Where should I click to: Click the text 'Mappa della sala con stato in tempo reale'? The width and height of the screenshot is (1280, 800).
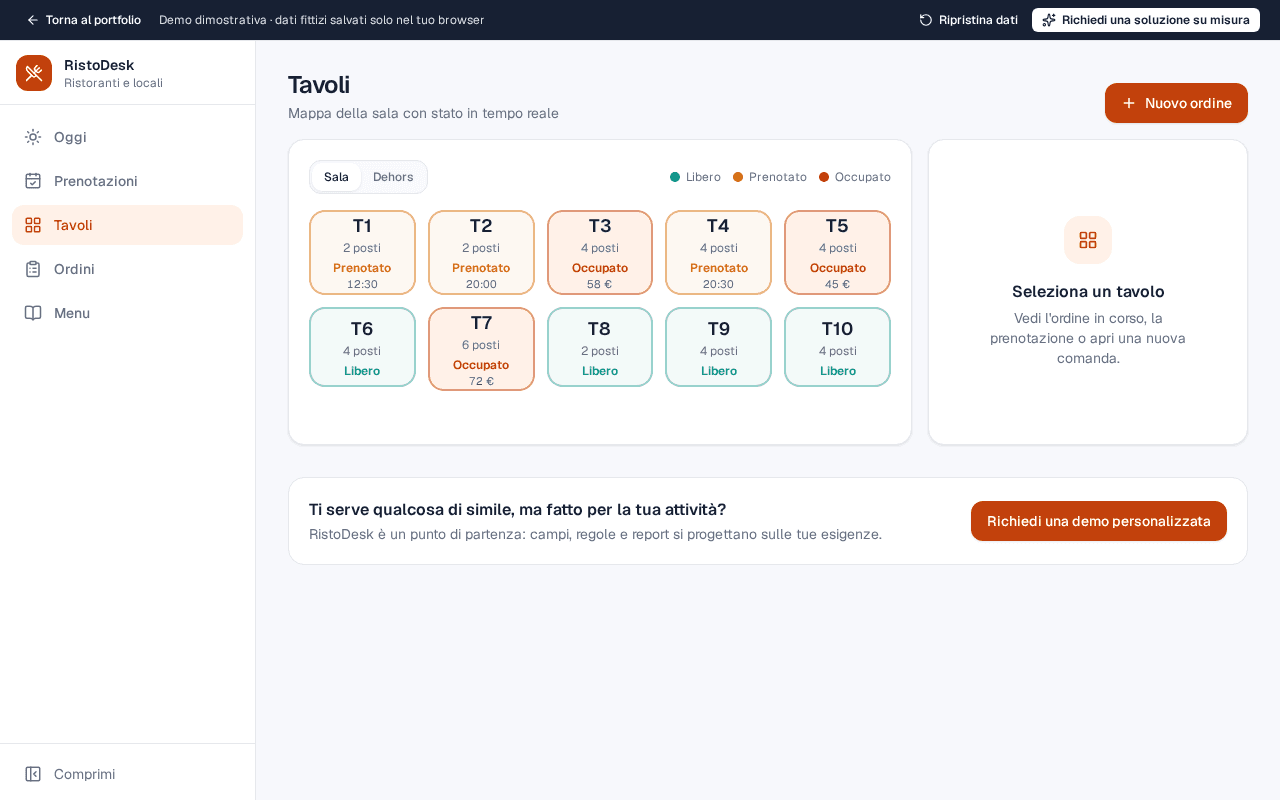pyautogui.click(x=423, y=113)
